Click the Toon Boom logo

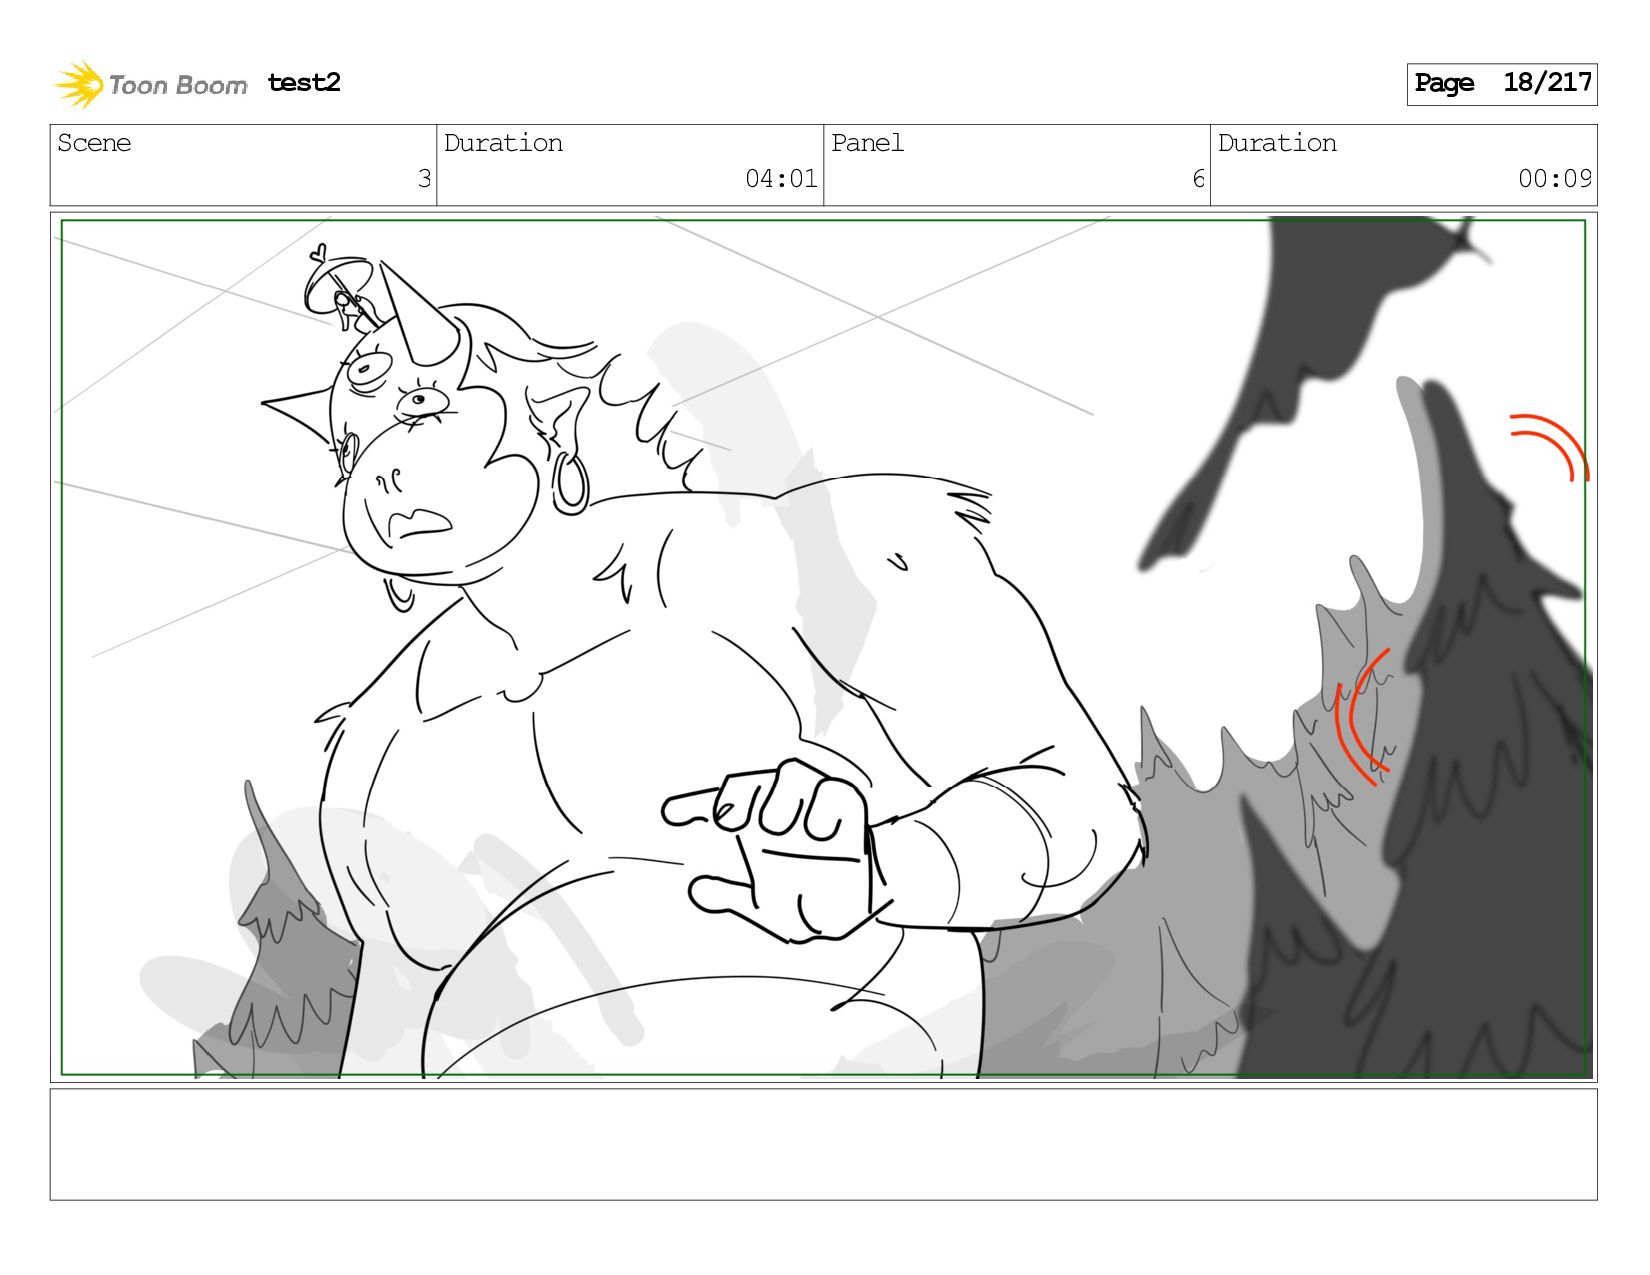(x=150, y=84)
